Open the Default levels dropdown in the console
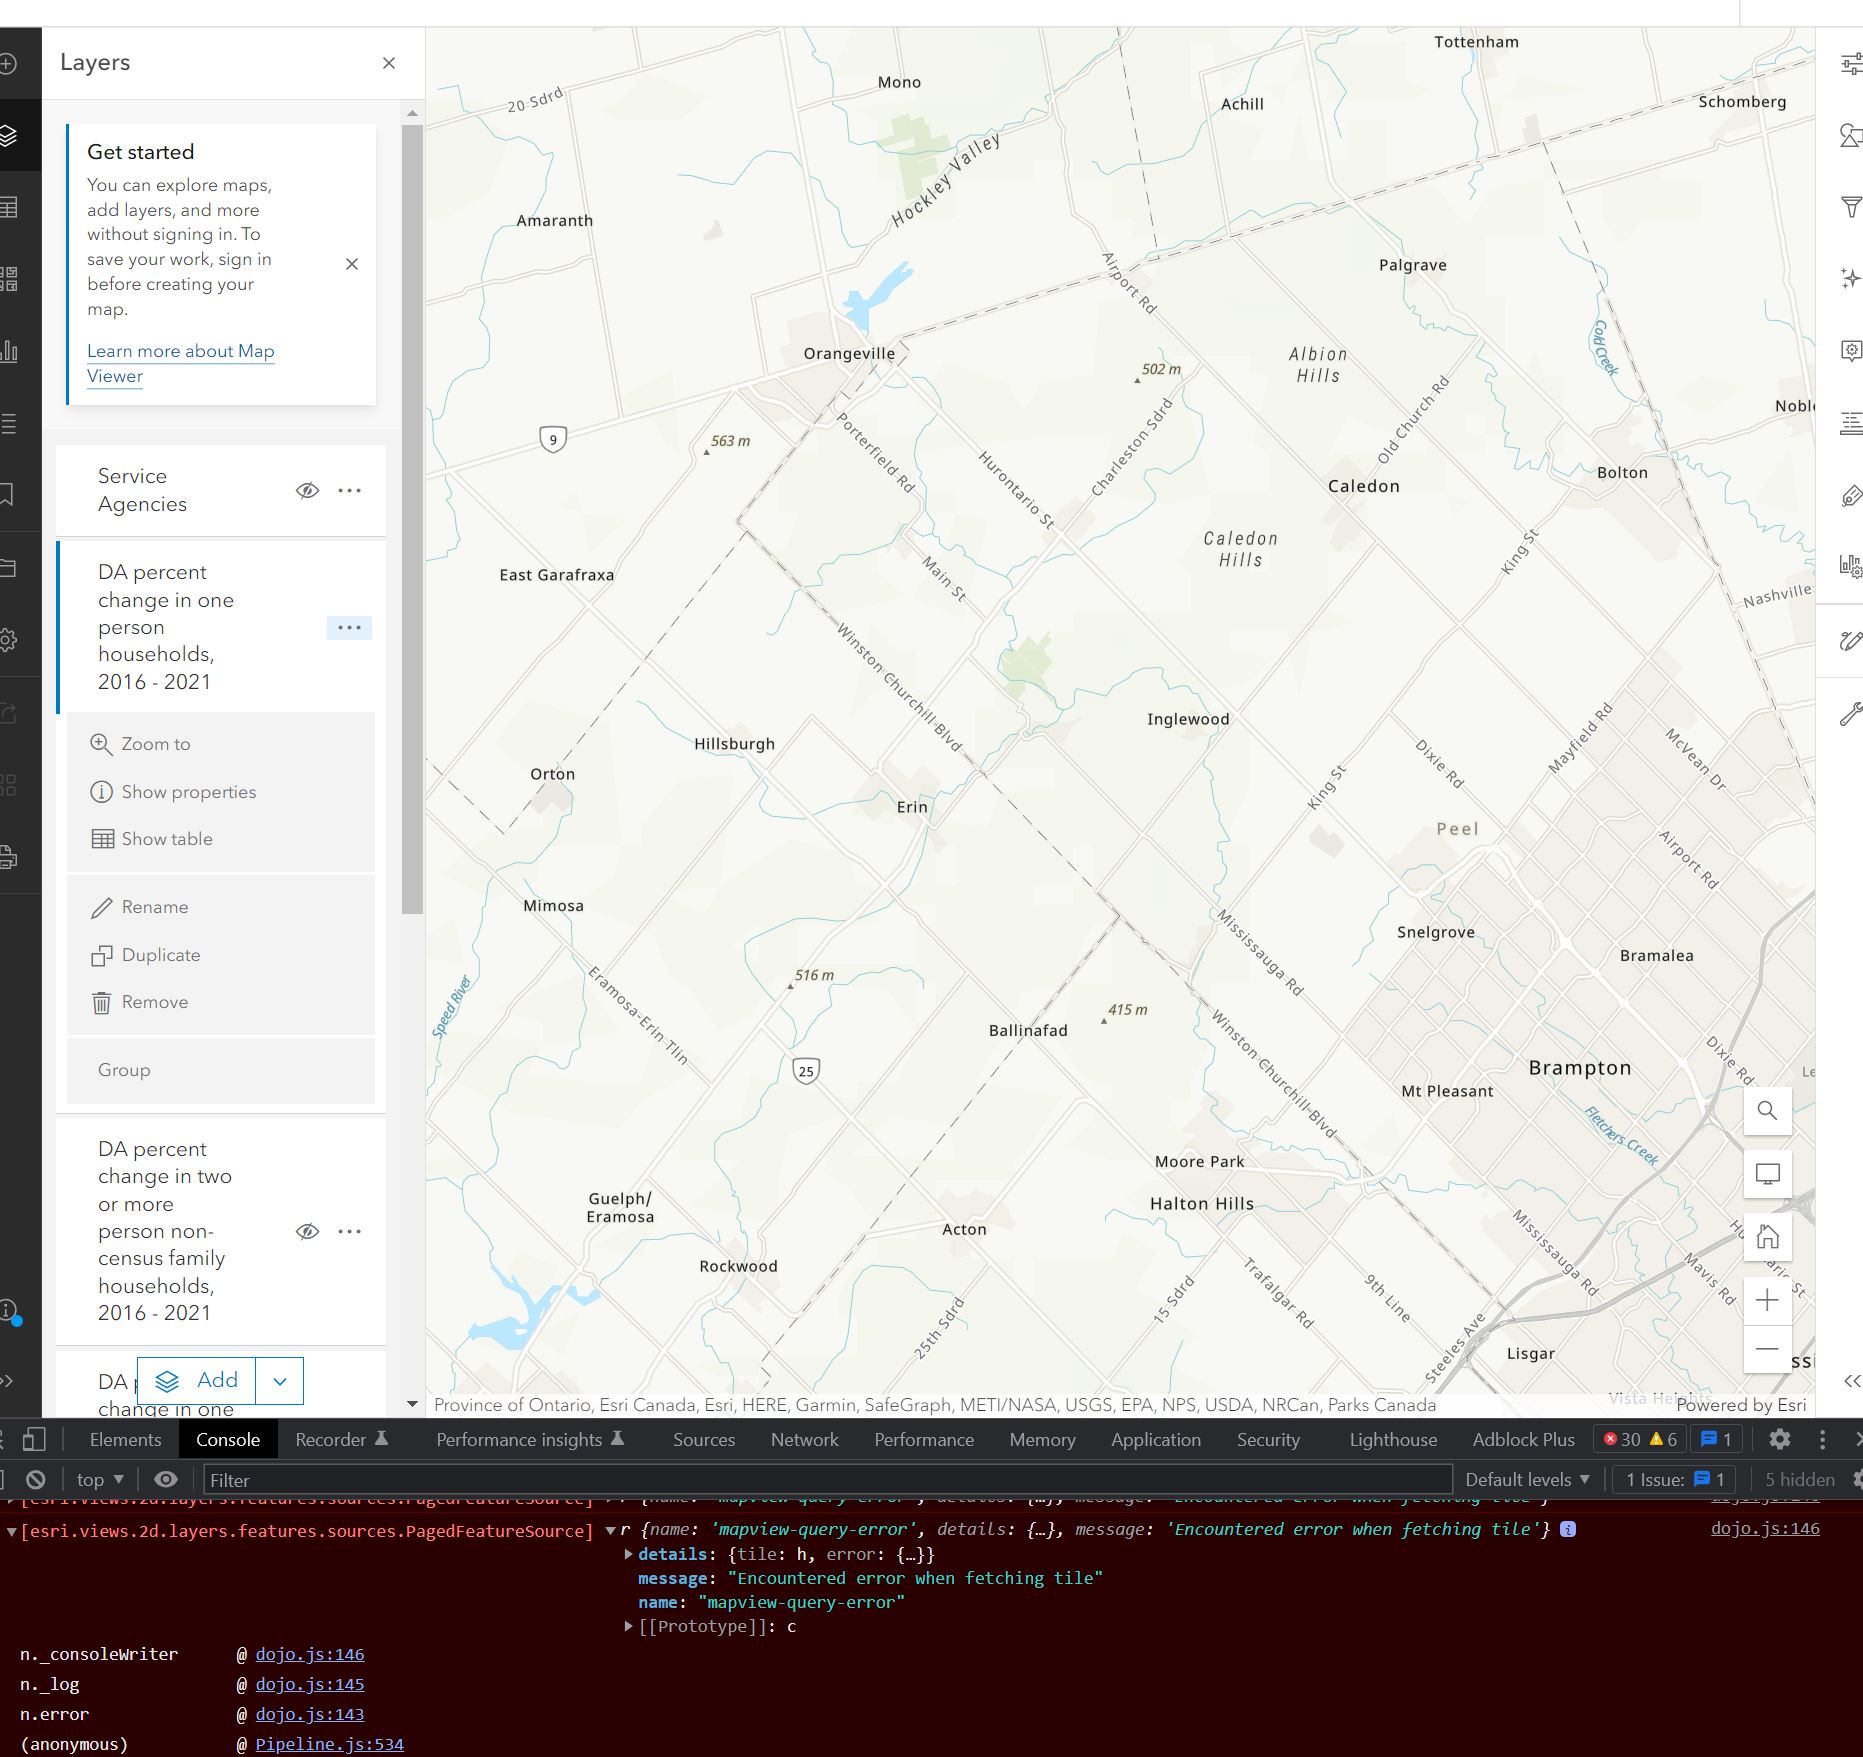The width and height of the screenshot is (1863, 1757). [1524, 1479]
